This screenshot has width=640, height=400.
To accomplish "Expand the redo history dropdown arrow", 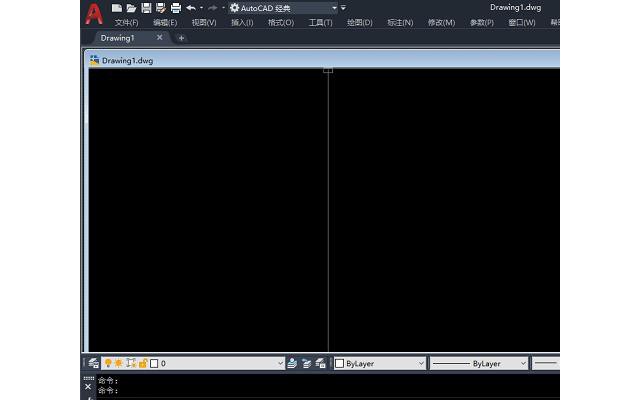I will (223, 8).
